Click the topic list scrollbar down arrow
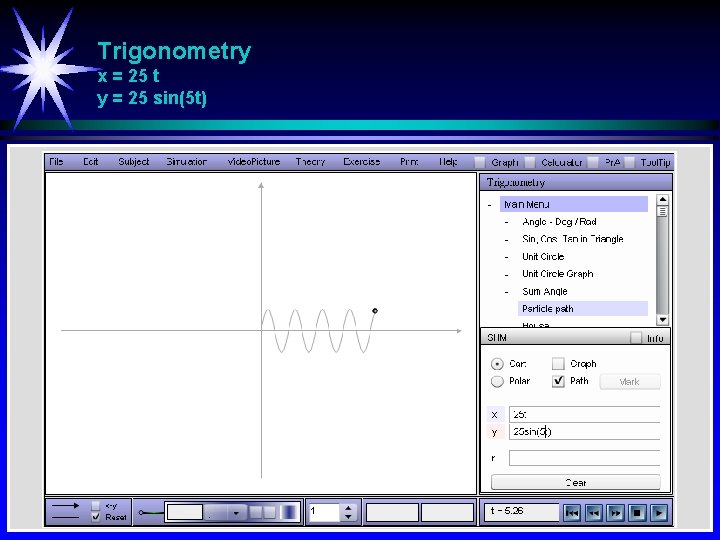 [662, 320]
